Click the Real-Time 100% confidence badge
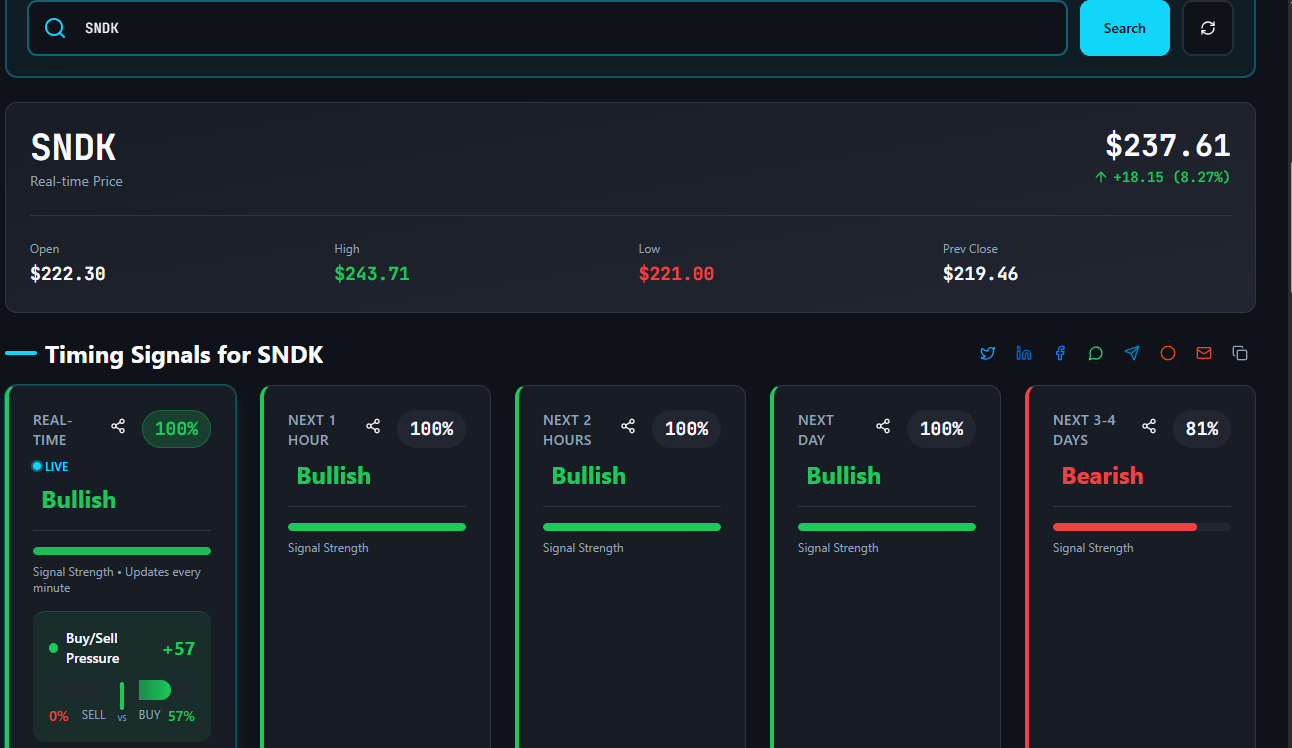 (x=177, y=429)
